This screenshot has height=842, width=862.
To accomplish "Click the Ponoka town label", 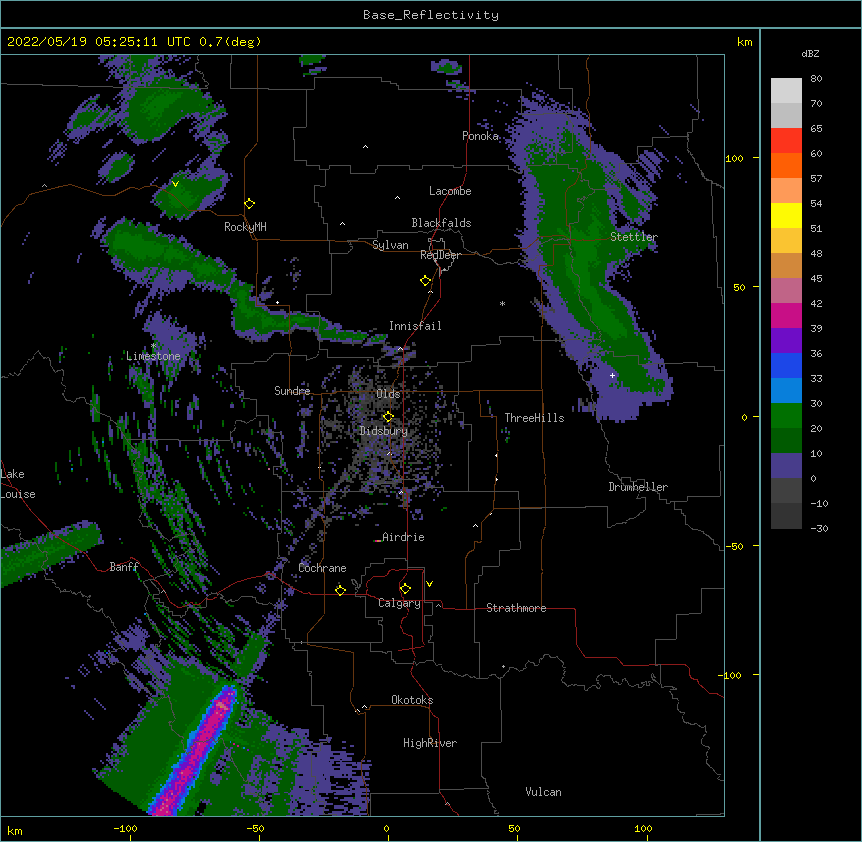I will (x=480, y=136).
